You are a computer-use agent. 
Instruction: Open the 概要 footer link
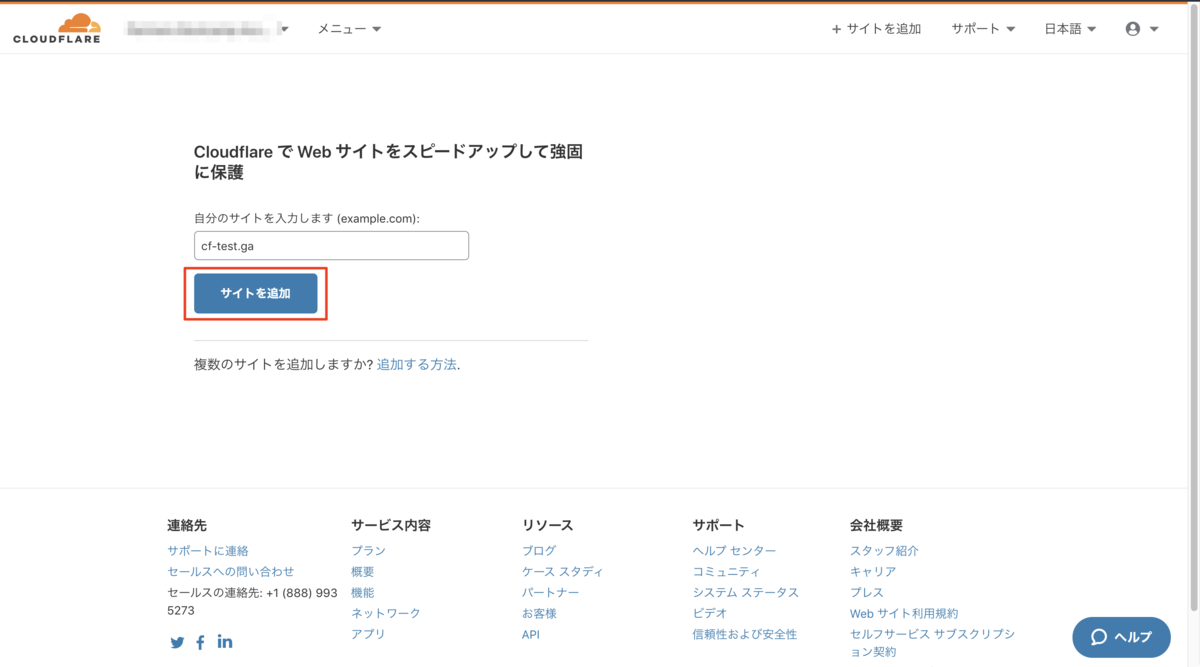click(362, 572)
